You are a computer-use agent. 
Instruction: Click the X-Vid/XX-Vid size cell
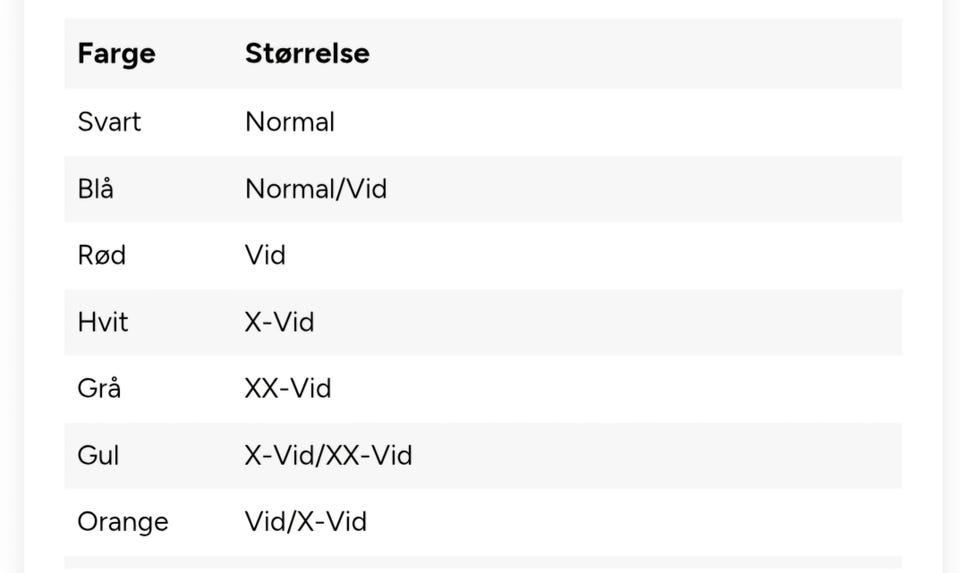328,455
